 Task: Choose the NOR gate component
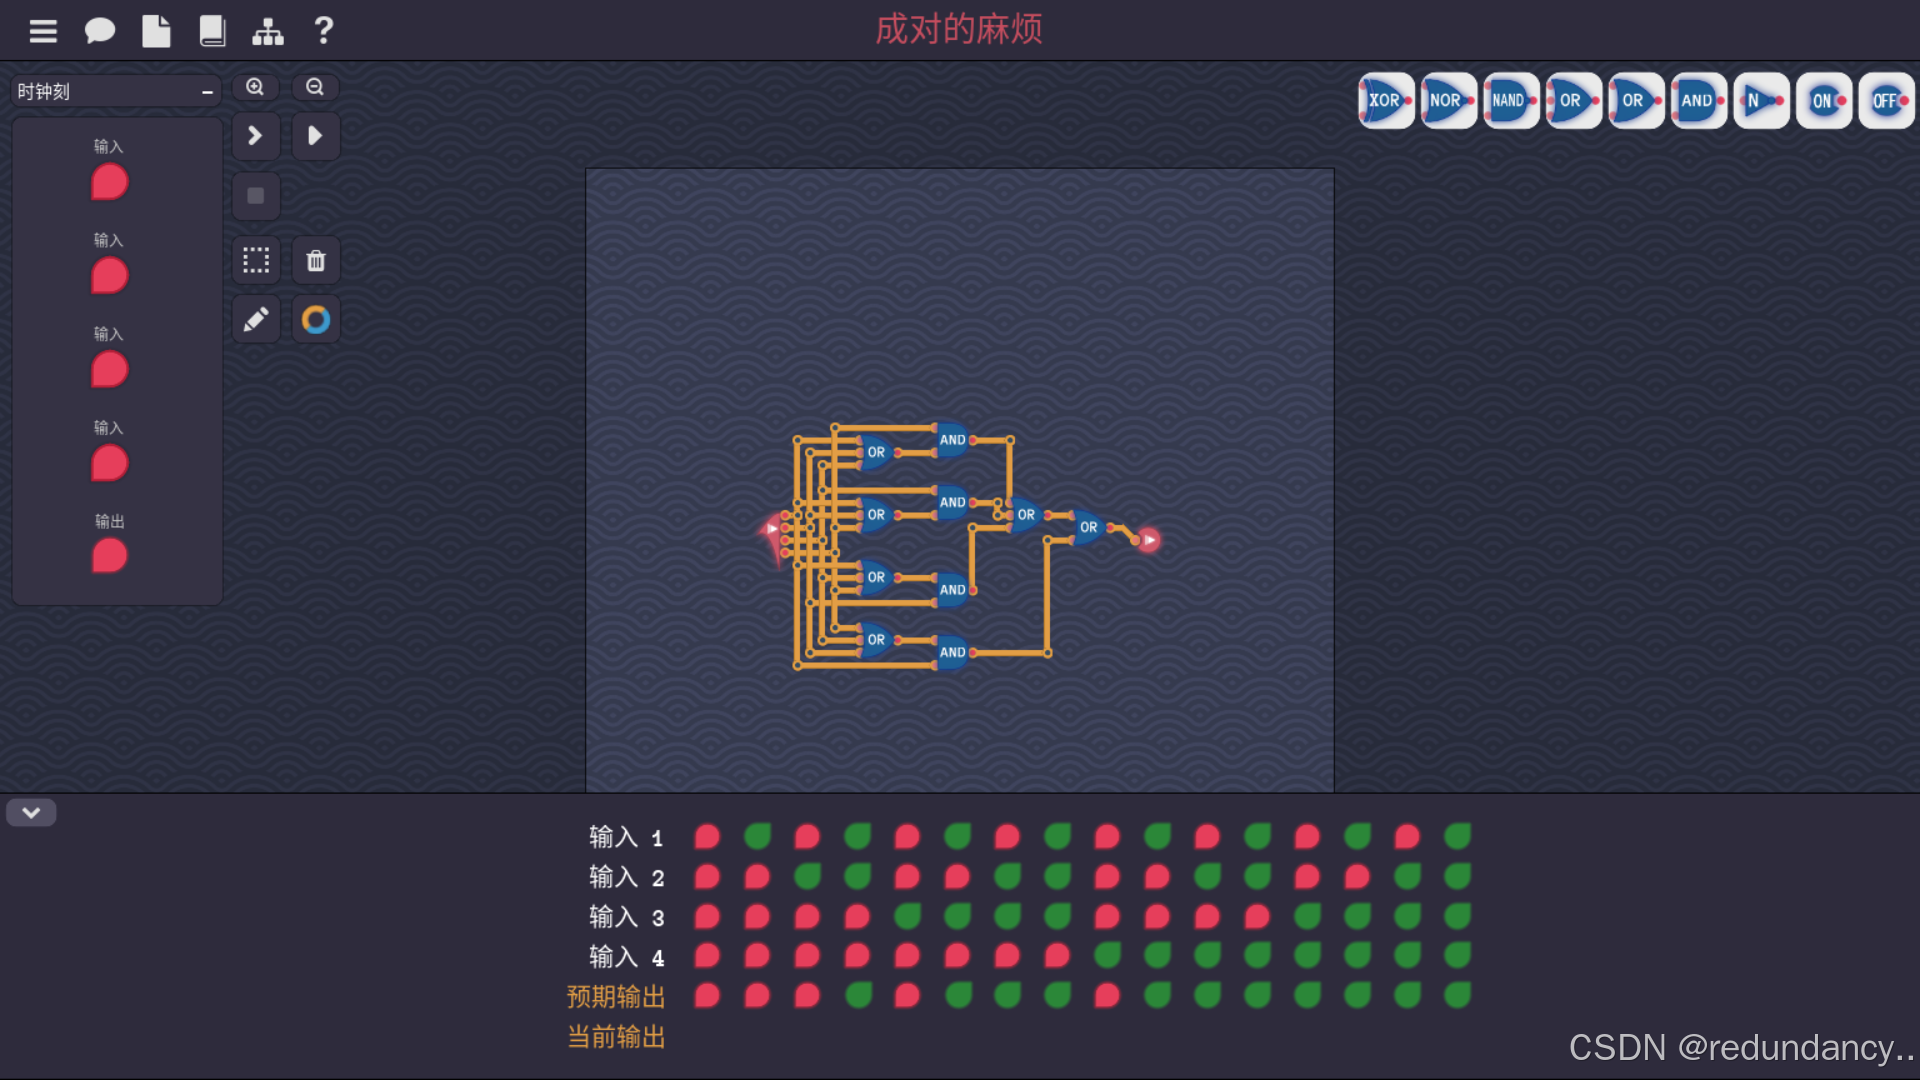coord(1447,101)
